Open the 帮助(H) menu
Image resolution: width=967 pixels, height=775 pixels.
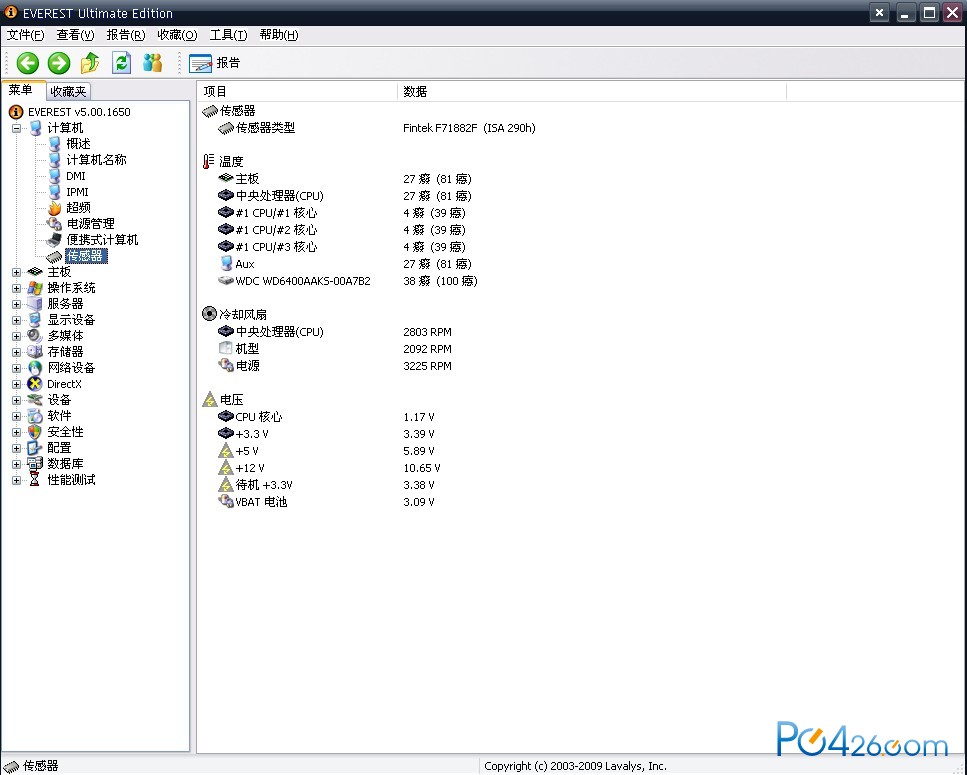tap(279, 35)
